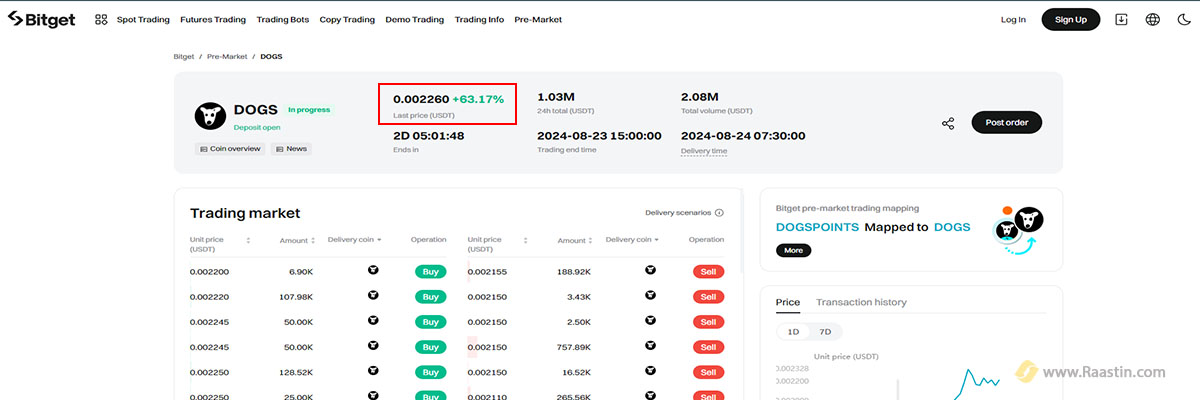
Task: Click the Pre-Market breadcrumb link
Action: [x=227, y=57]
